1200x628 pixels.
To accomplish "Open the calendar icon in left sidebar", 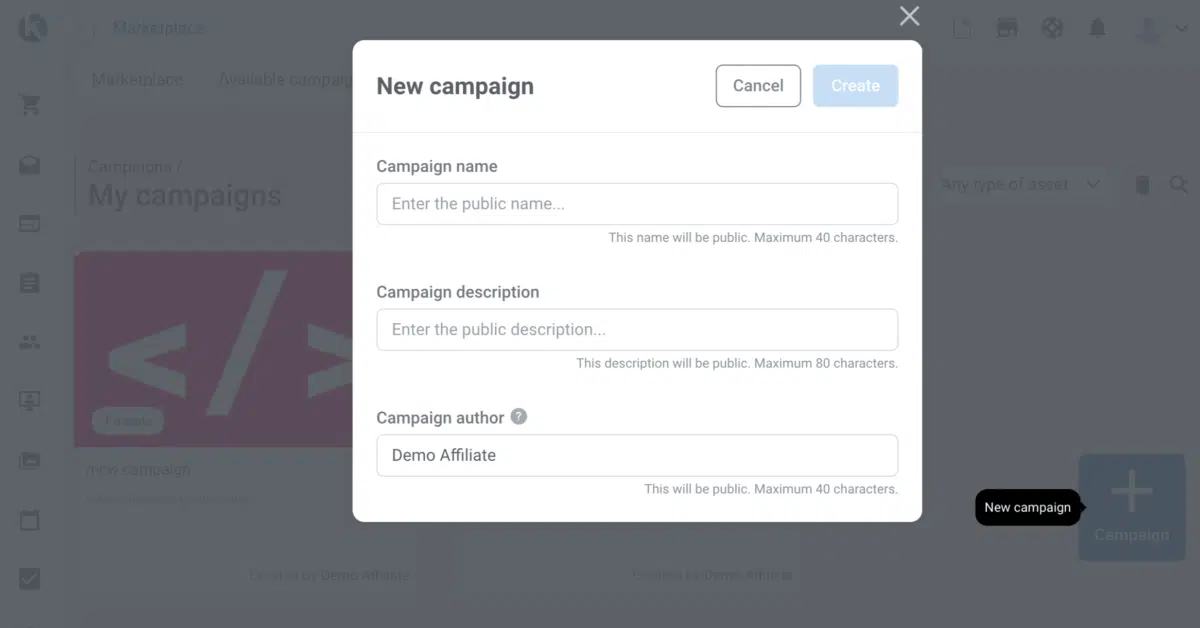I will coord(30,520).
